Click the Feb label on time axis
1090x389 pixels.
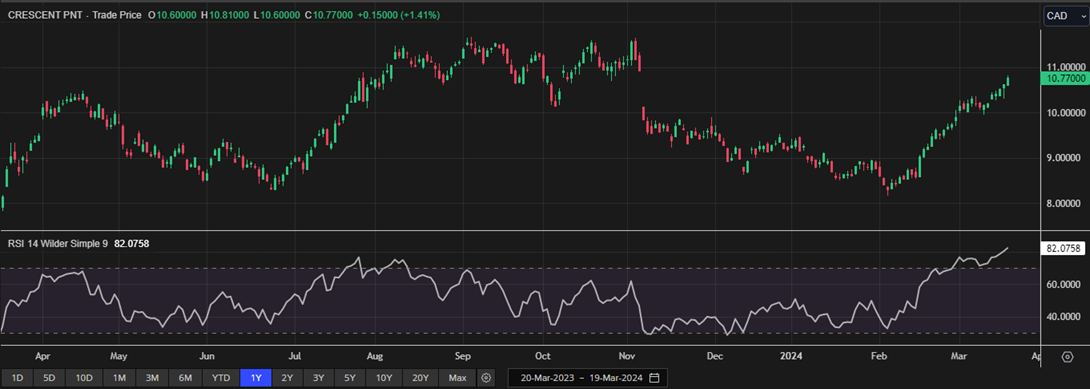coord(879,356)
